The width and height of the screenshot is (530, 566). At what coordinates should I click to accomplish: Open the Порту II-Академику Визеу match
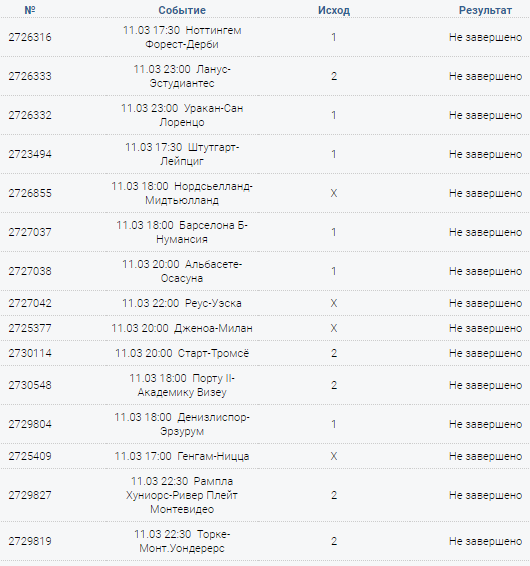click(182, 385)
